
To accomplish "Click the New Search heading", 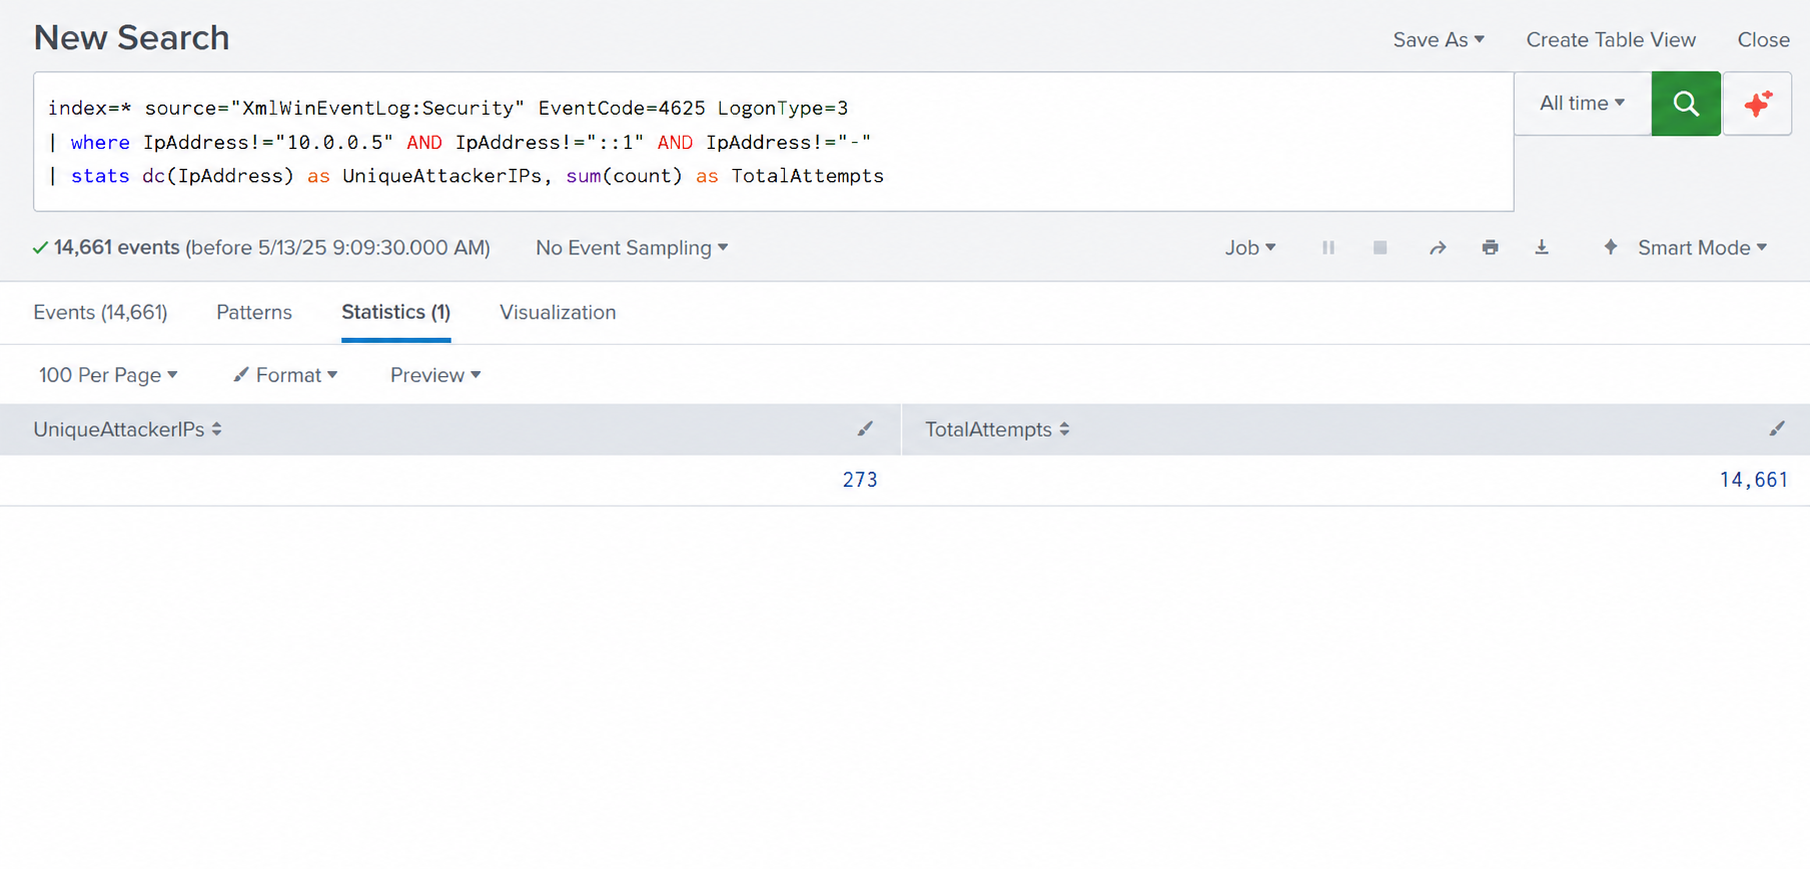I will [x=132, y=38].
